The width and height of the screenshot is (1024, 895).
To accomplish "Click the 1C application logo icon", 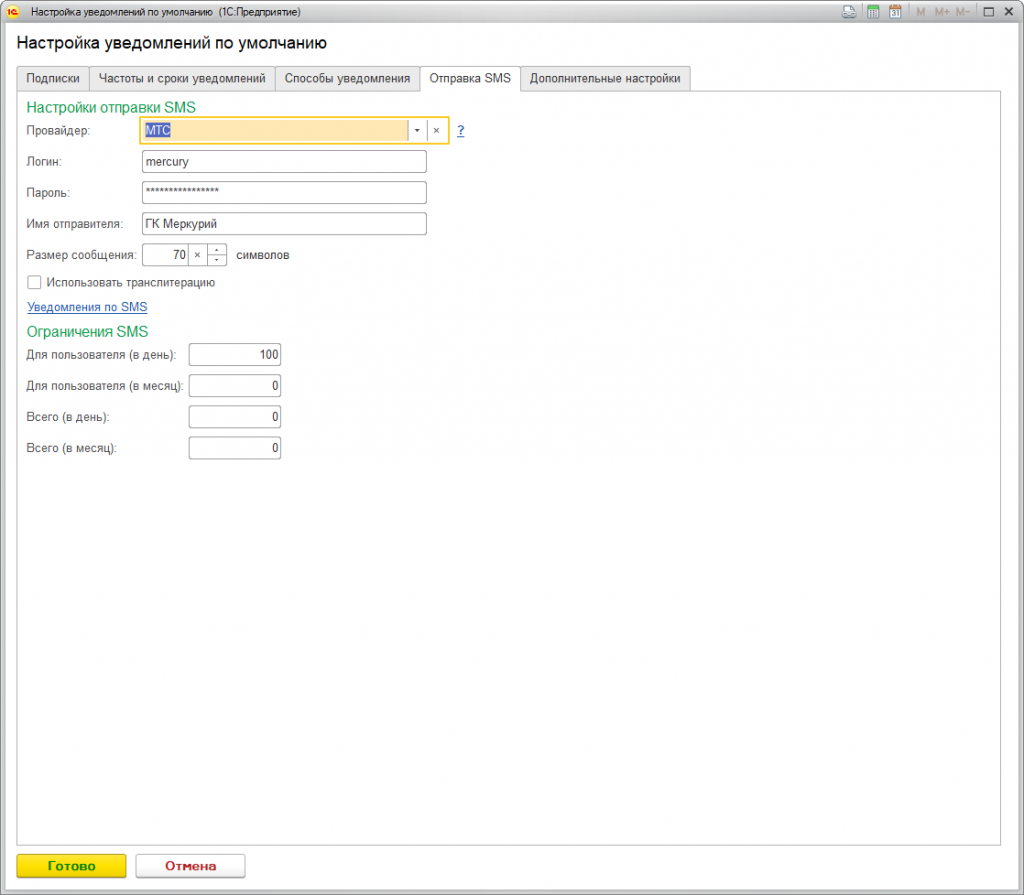I will pyautogui.click(x=13, y=12).
